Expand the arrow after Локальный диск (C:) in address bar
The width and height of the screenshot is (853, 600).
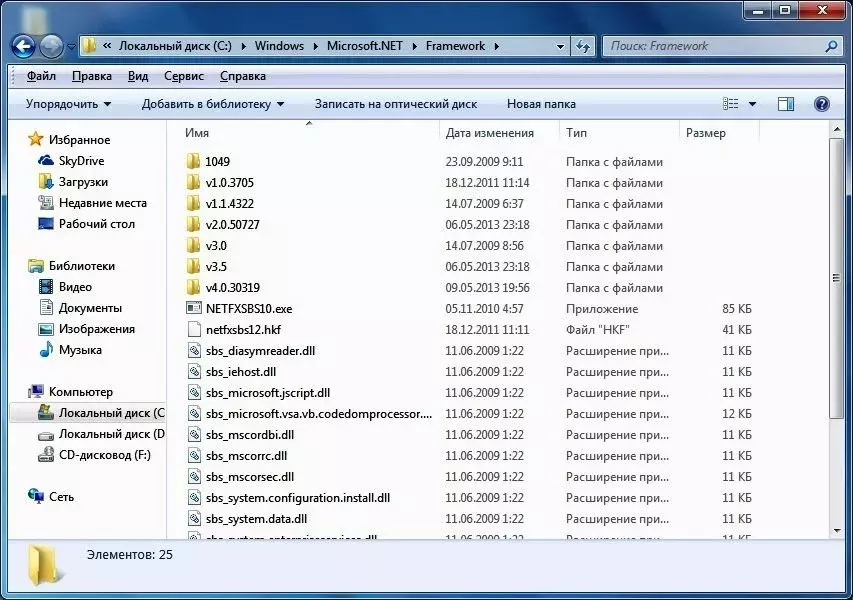click(243, 46)
